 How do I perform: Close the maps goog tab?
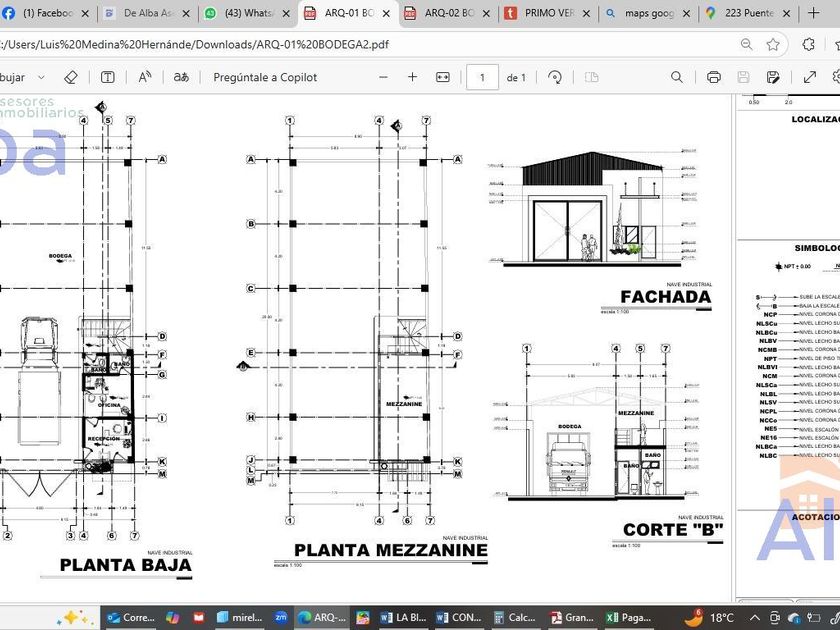686,14
